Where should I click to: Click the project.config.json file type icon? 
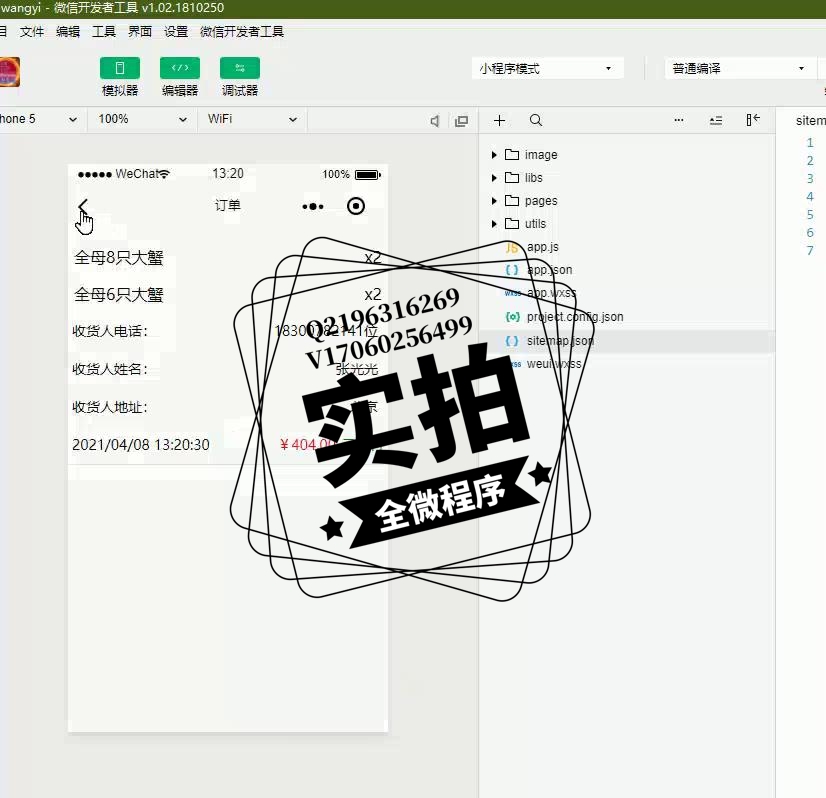click(512, 317)
